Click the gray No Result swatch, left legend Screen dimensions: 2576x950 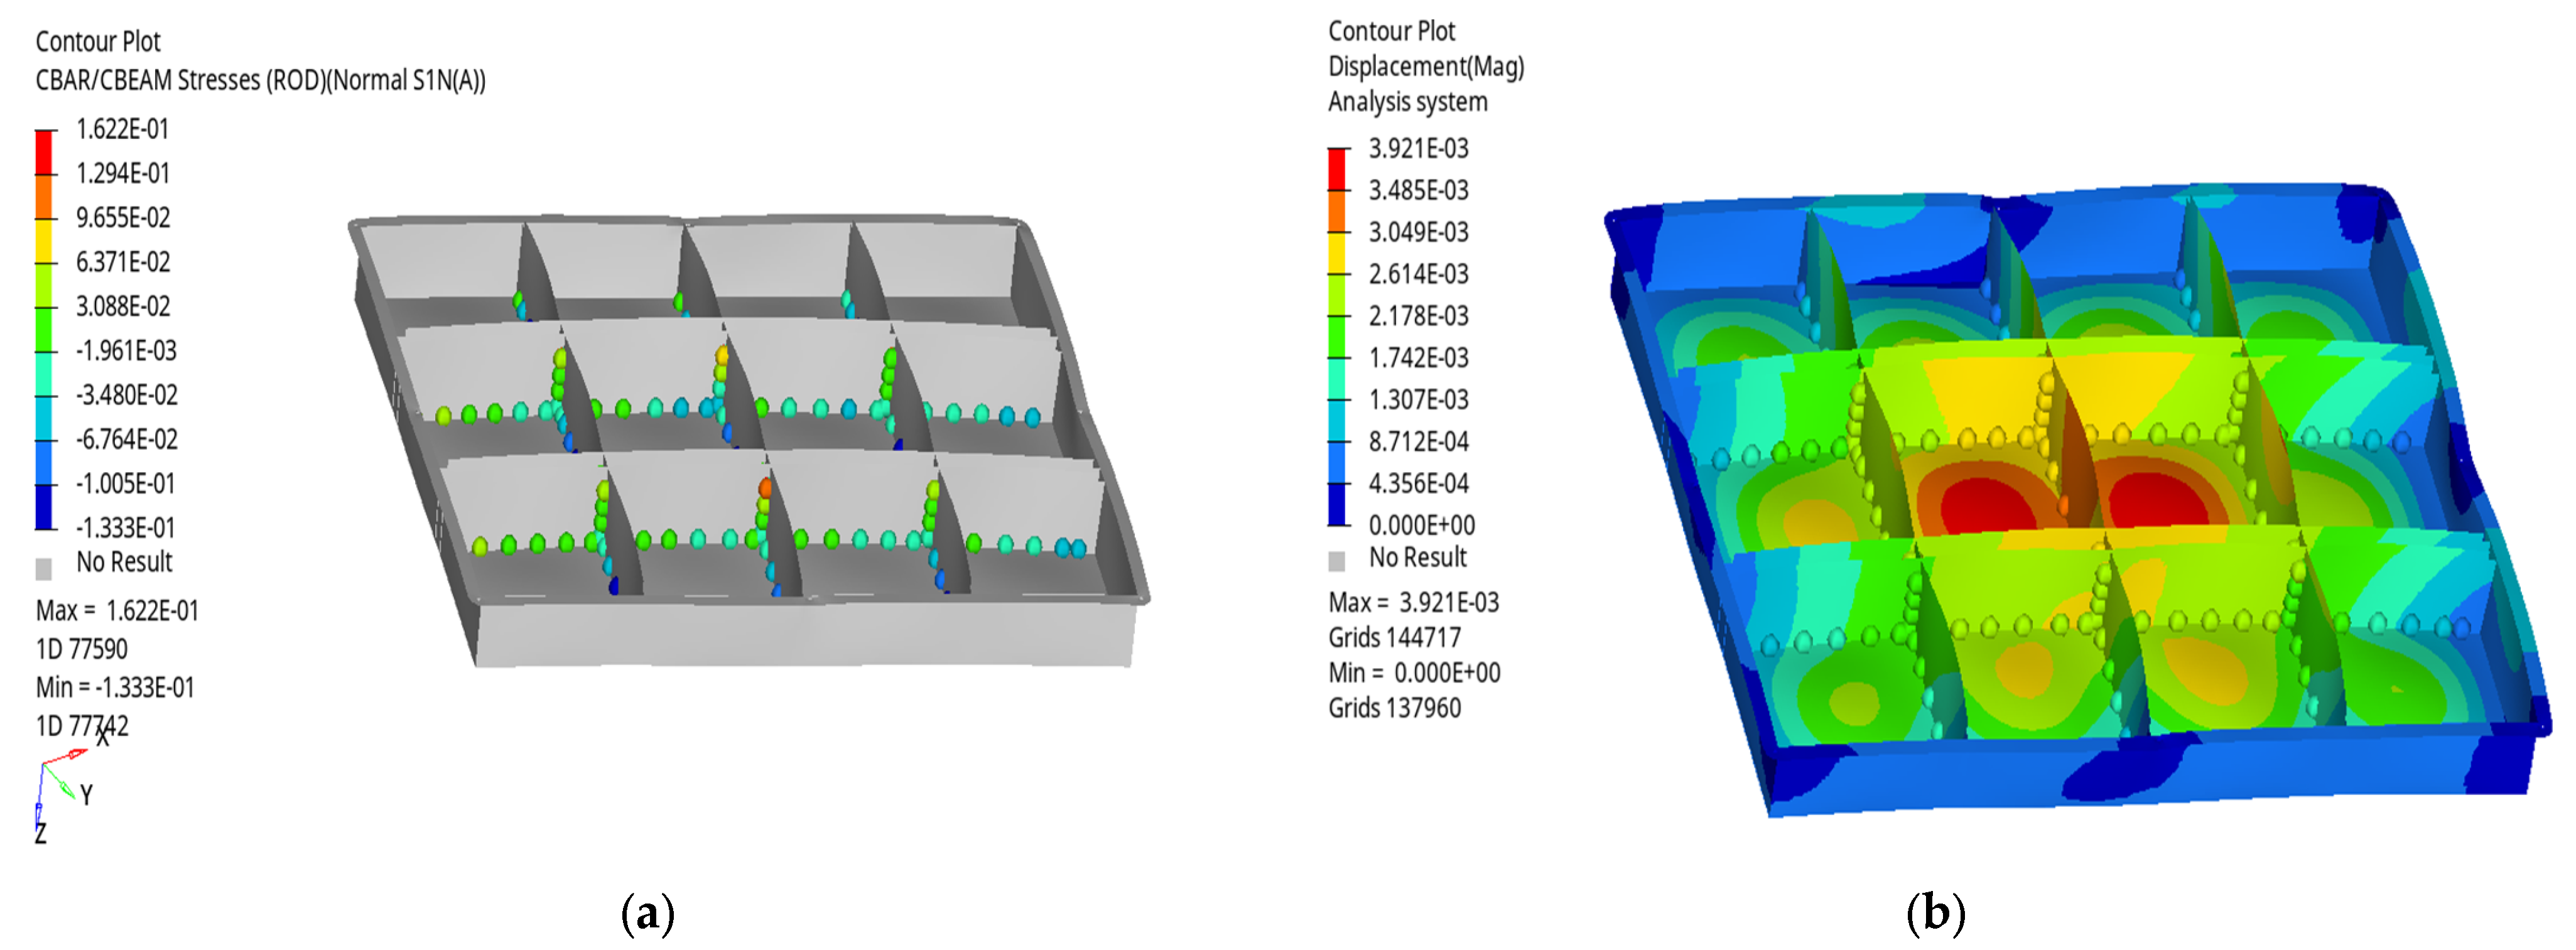pyautogui.click(x=44, y=568)
